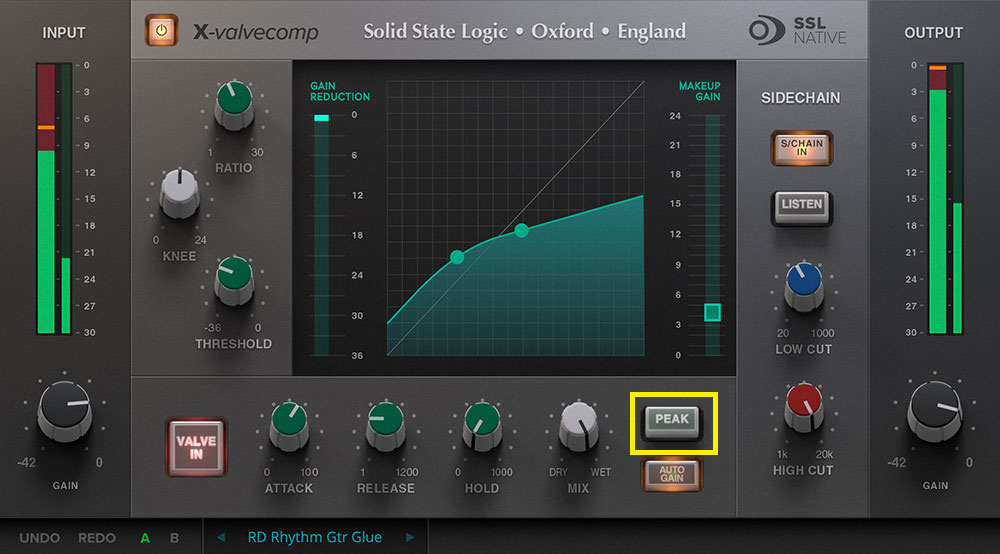The height and width of the screenshot is (554, 1000).
Task: Click the Makeup Gain label
Action: [x=700, y=91]
